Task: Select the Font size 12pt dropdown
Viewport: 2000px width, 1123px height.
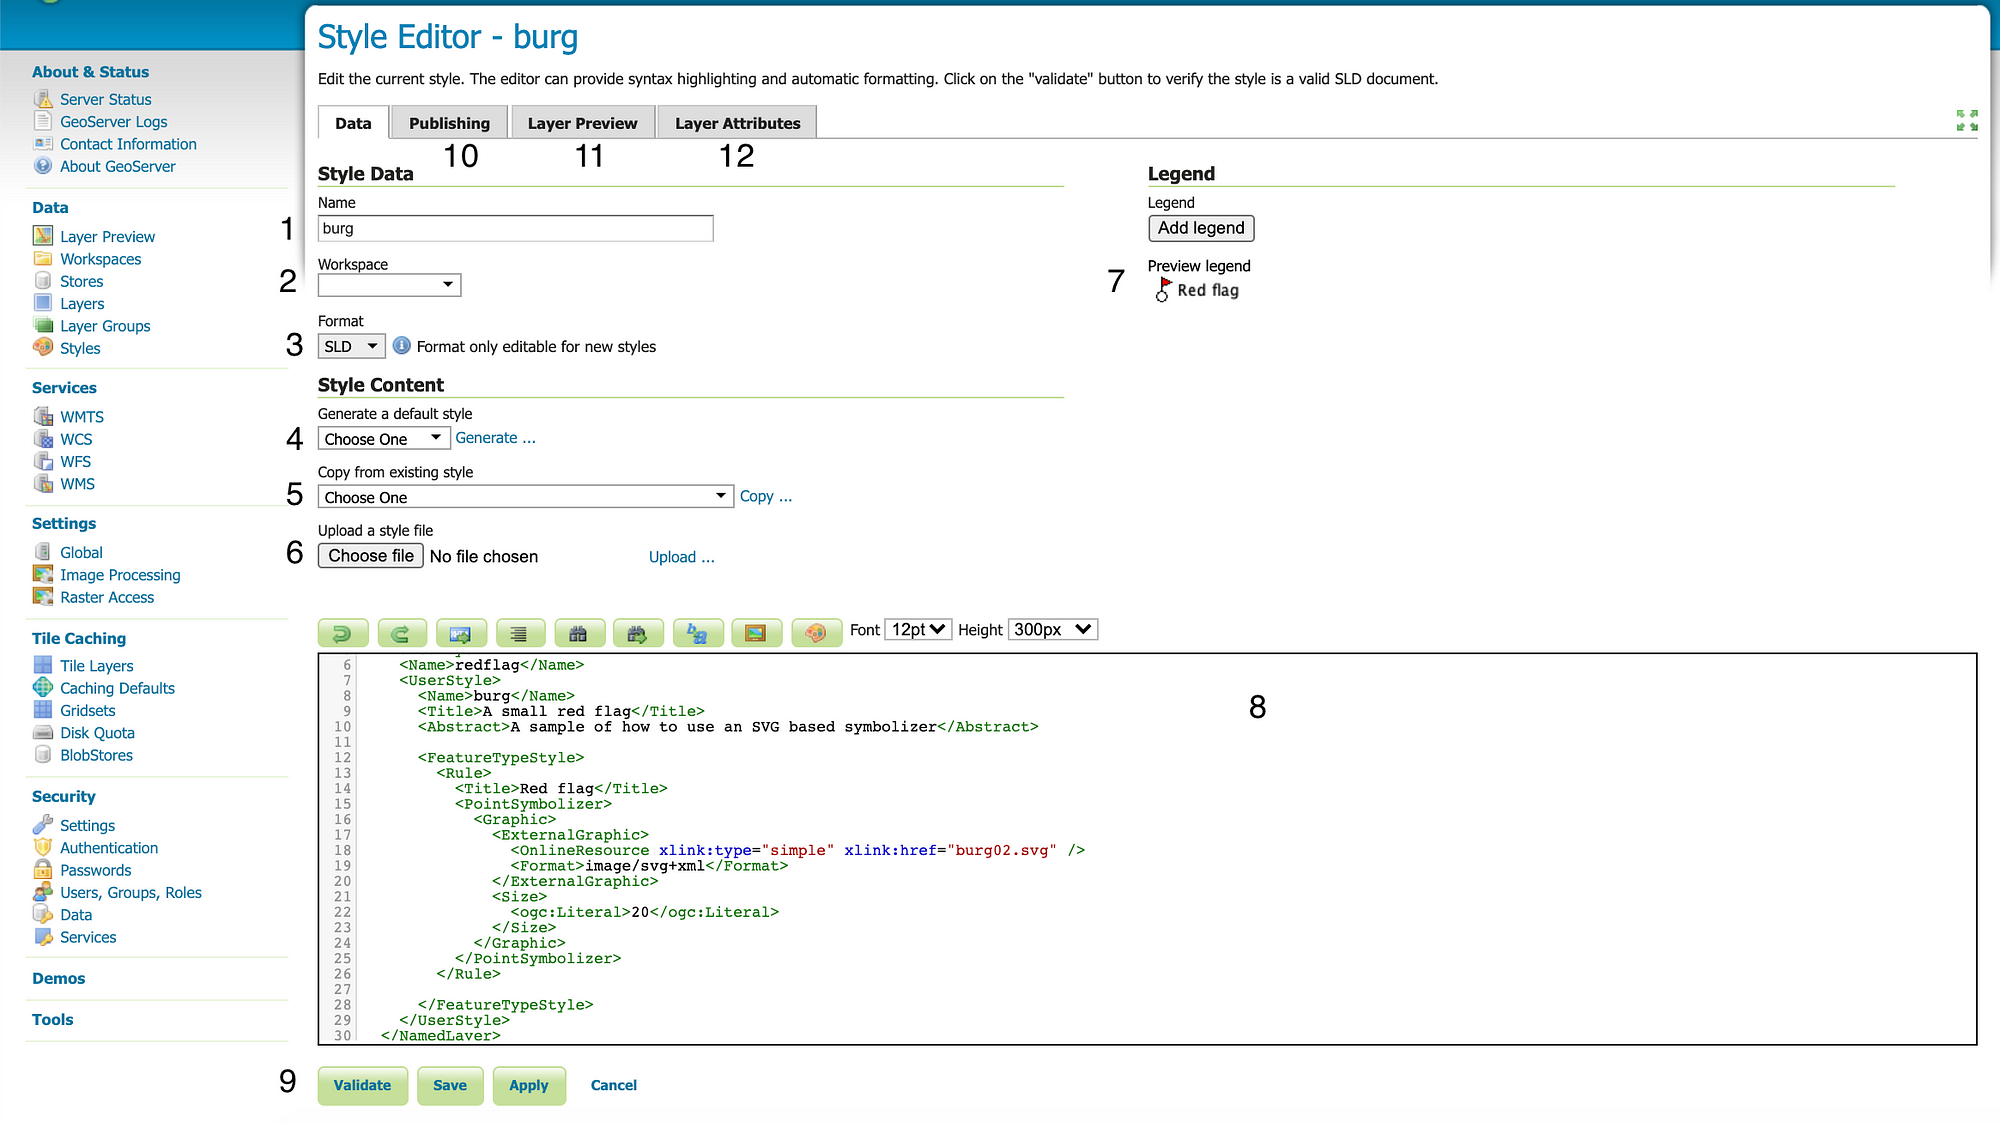Action: coord(918,630)
